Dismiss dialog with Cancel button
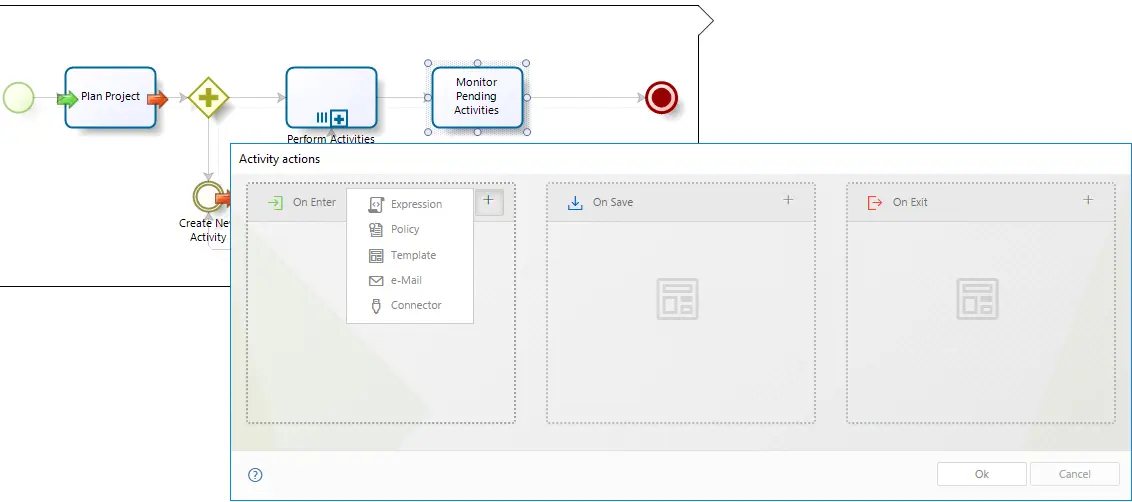The height and width of the screenshot is (502, 1132). 1074,474
